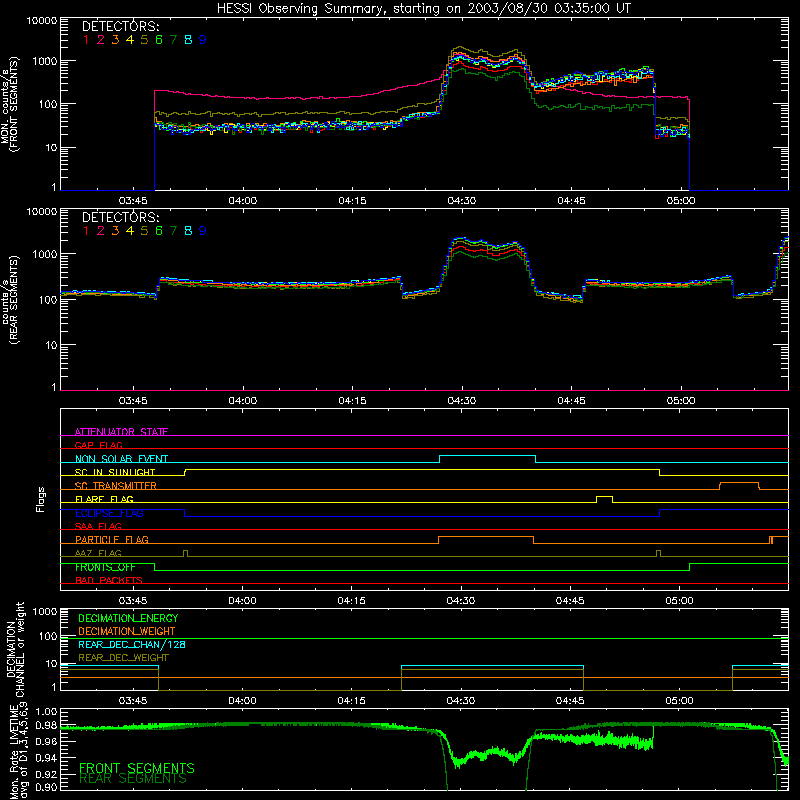
Task: Select detector 4 legend number in rear segments panel
Action: coord(130,231)
